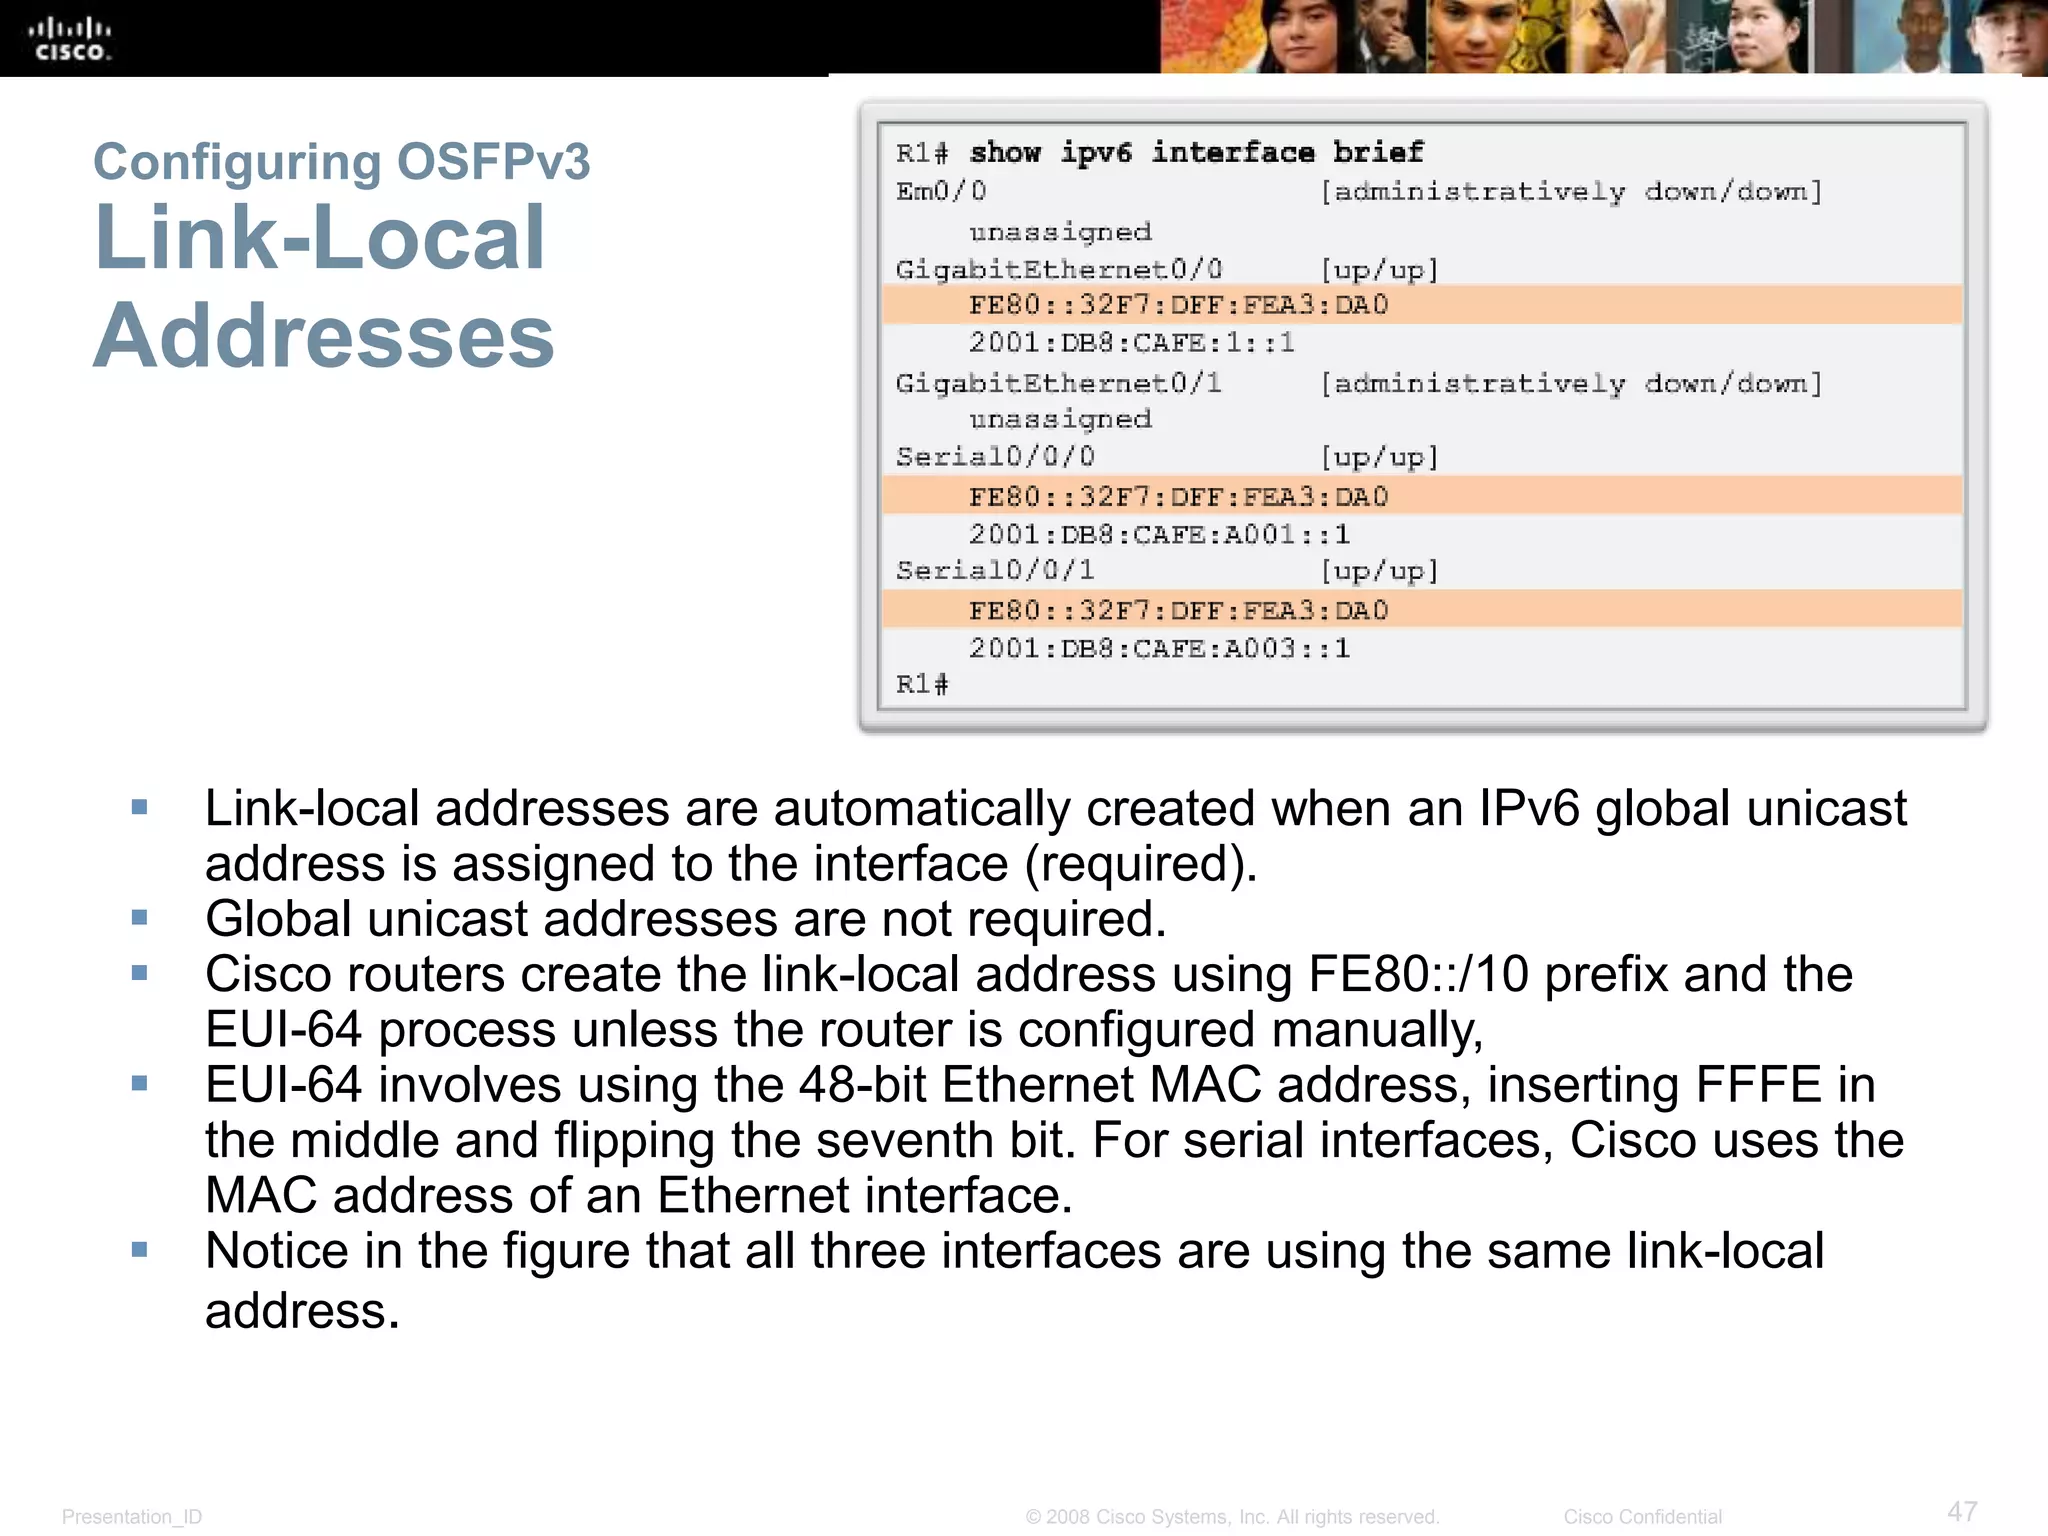Click the bullet starting 'Notice in the figure'
2048x1536 pixels.
tap(1015, 1280)
